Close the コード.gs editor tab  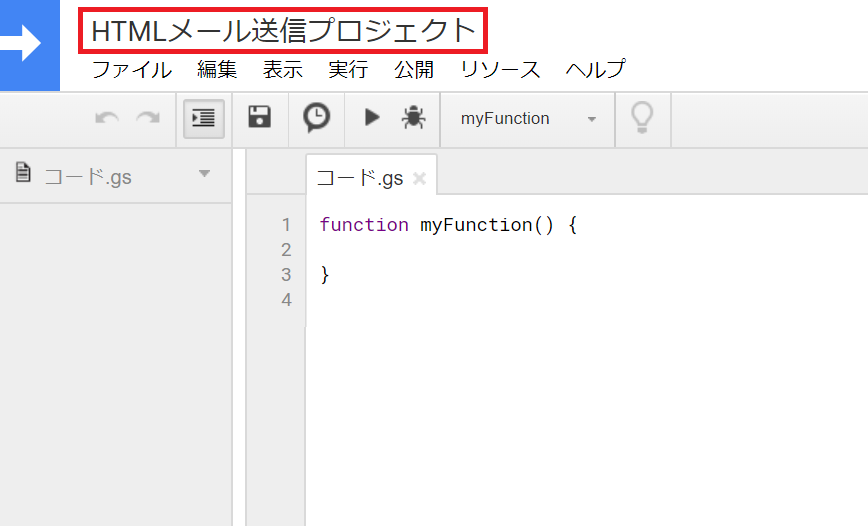click(x=420, y=178)
